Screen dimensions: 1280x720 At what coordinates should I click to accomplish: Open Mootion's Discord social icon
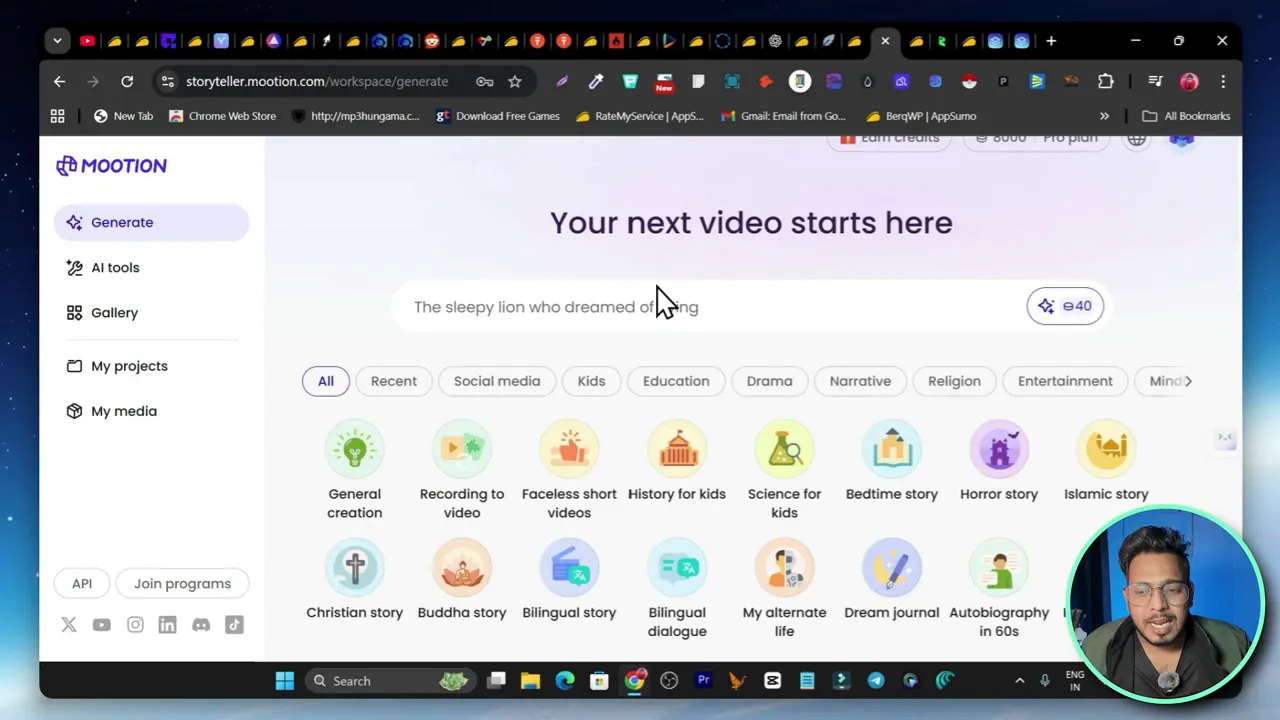[x=201, y=624]
